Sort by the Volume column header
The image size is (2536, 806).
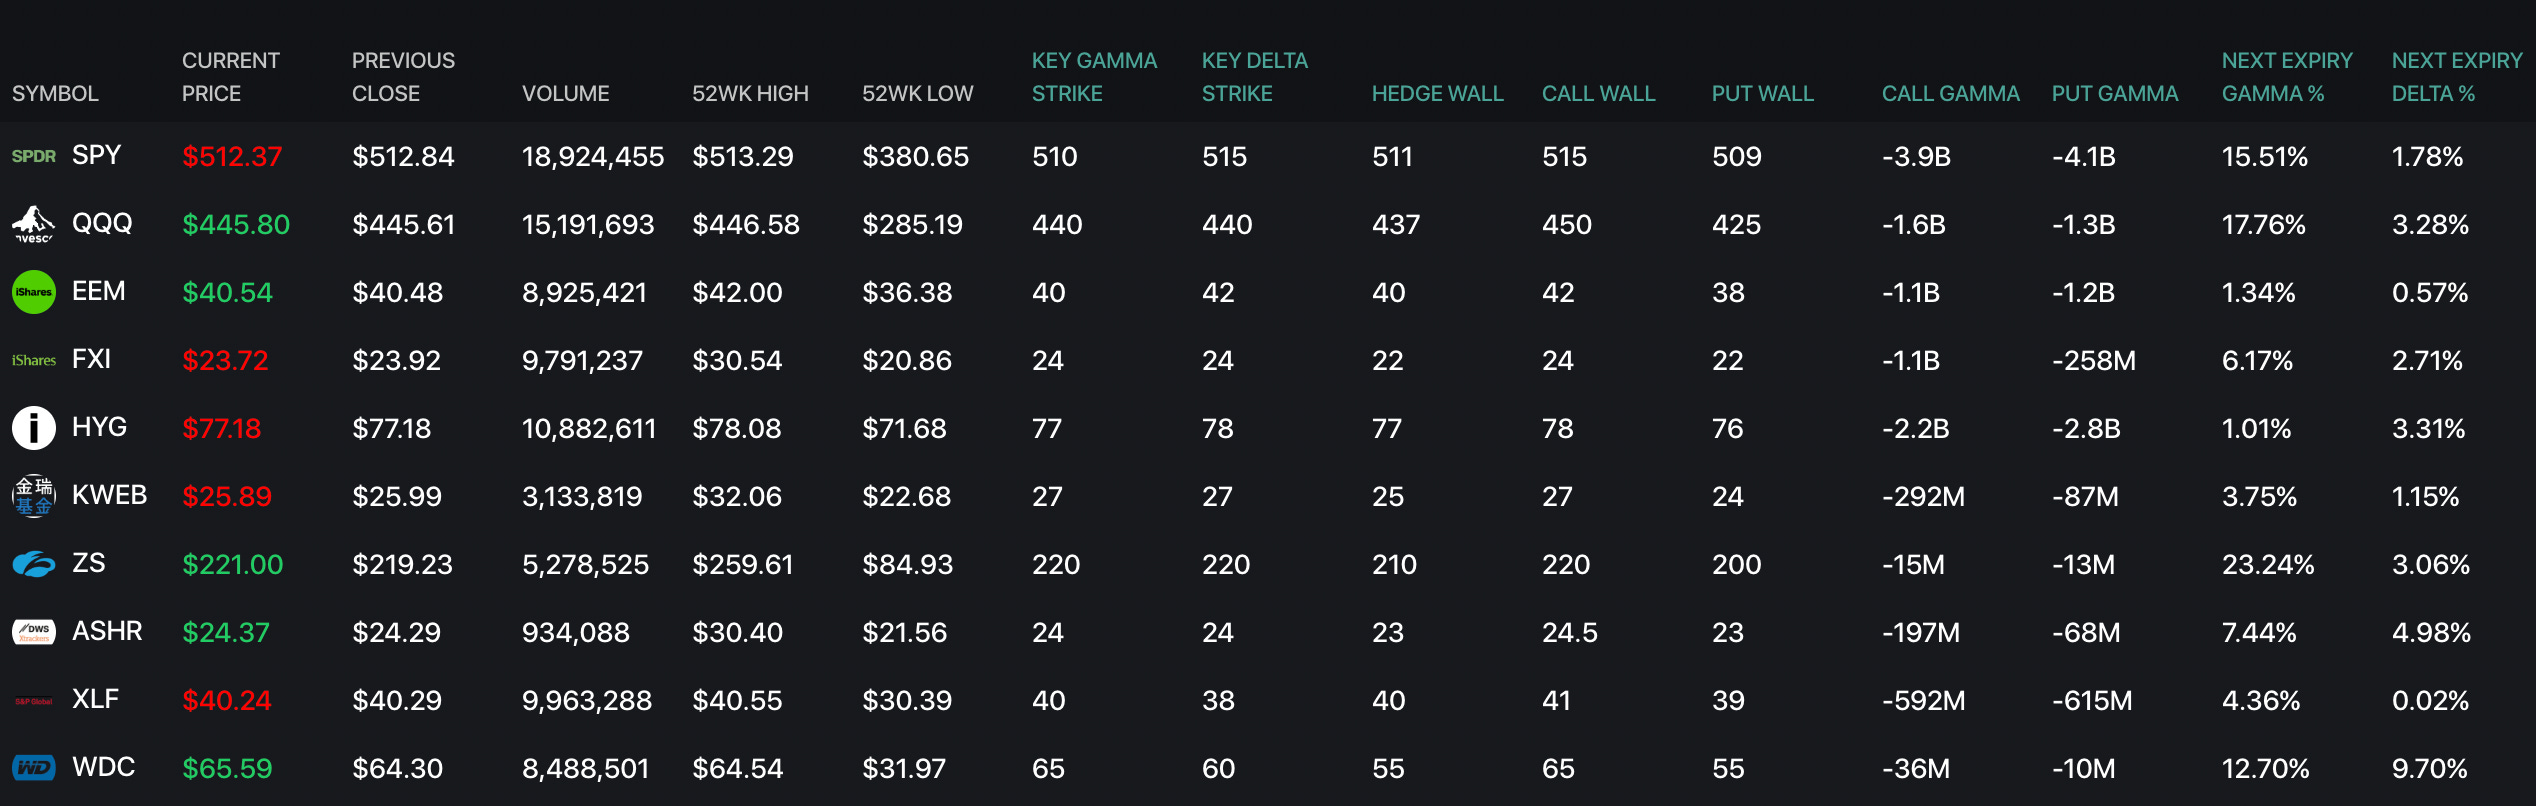565,93
